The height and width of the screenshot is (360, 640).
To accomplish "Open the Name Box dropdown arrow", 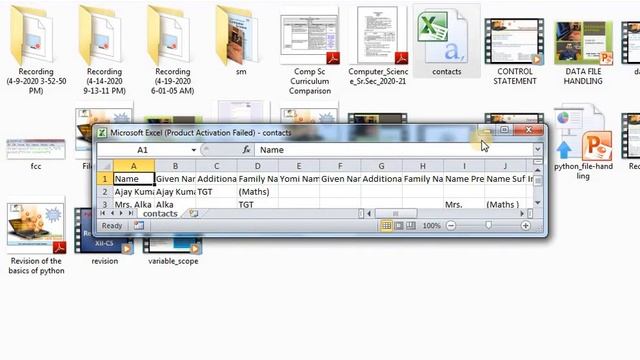I will coord(193,150).
